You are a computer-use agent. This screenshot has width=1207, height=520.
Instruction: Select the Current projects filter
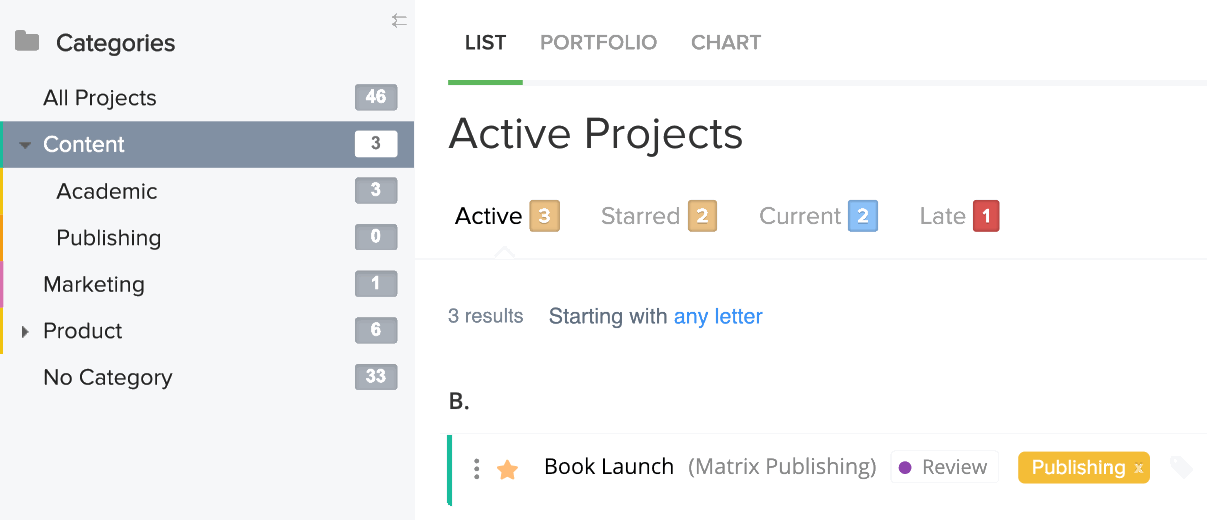818,216
